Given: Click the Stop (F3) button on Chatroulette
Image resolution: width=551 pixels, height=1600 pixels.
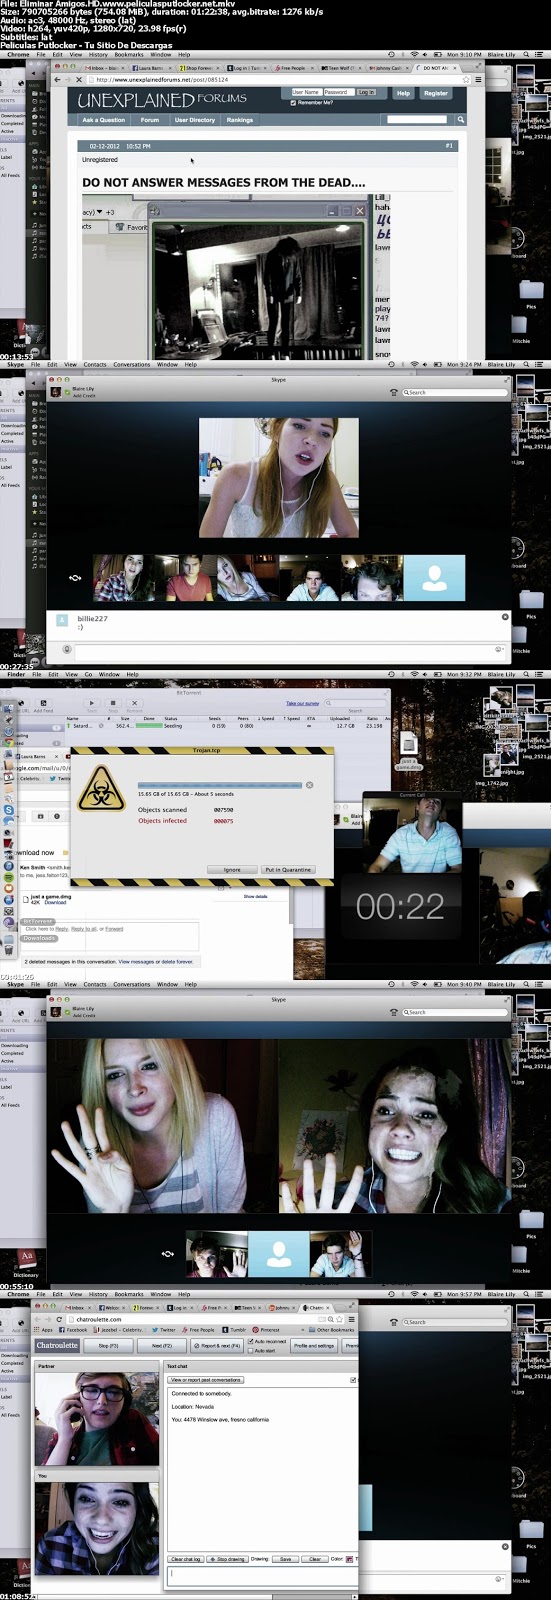Looking at the screenshot, I should [x=108, y=1345].
